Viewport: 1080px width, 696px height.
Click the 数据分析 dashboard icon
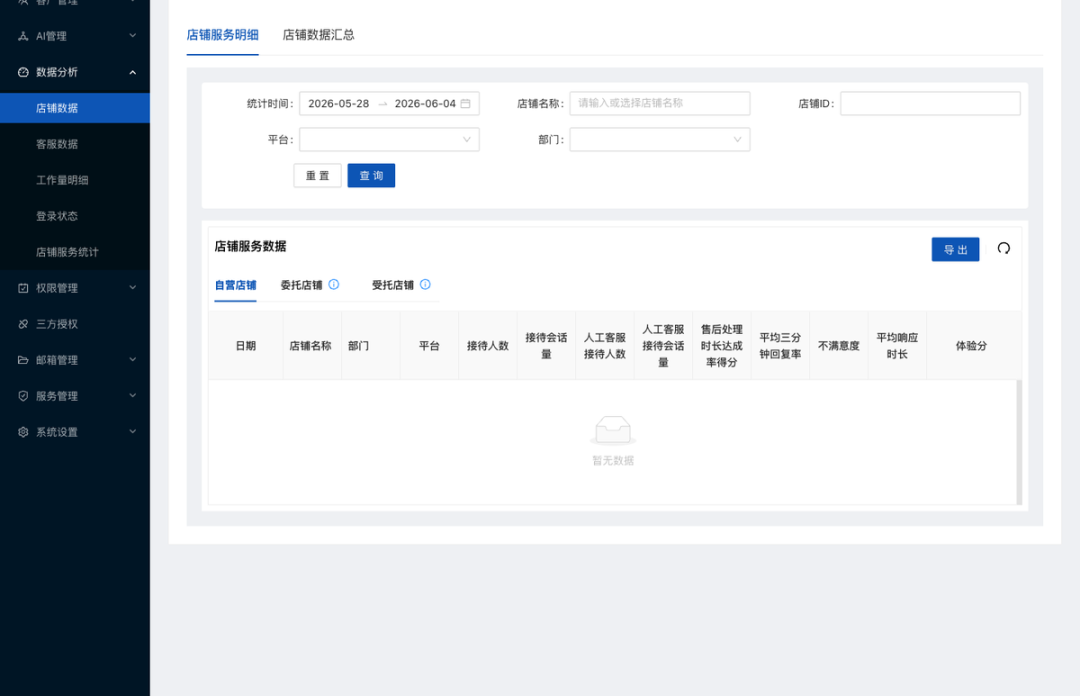[23, 72]
